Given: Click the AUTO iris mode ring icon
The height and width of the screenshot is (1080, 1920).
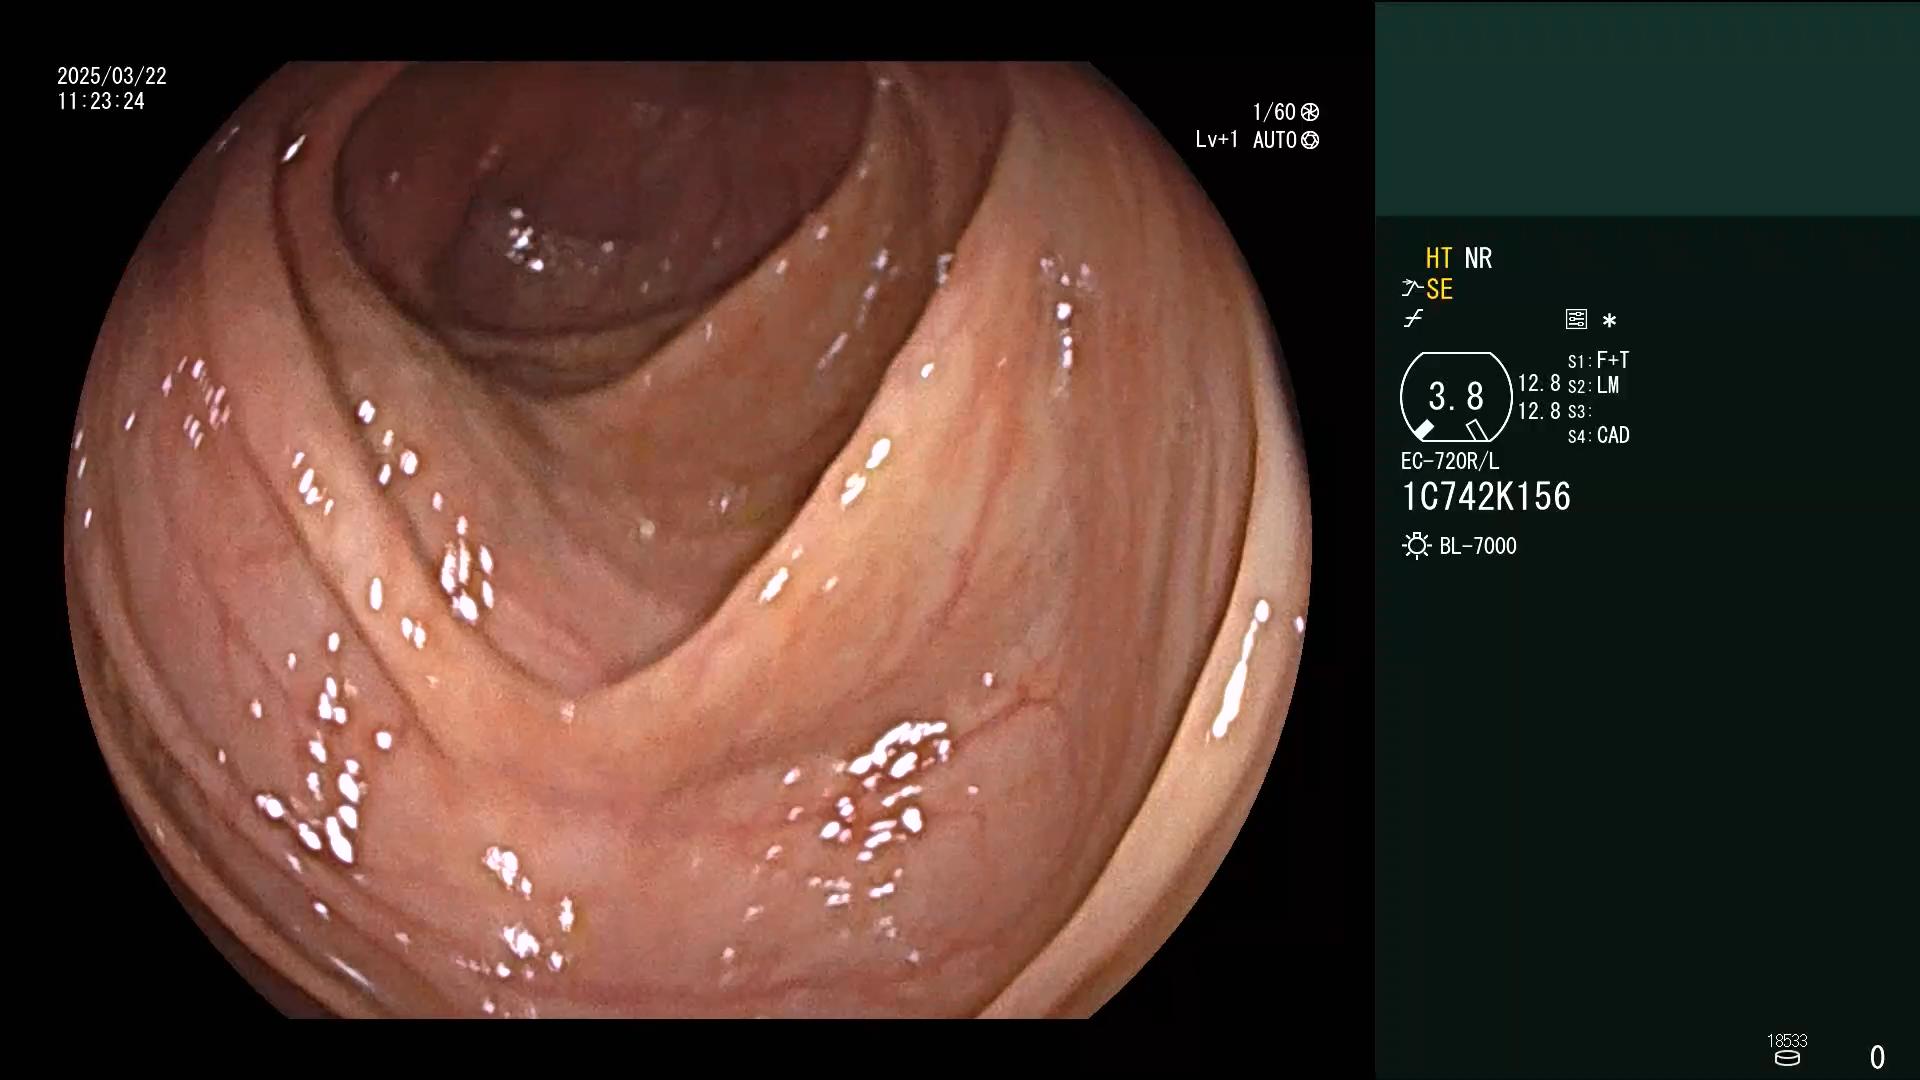Looking at the screenshot, I should (1310, 140).
